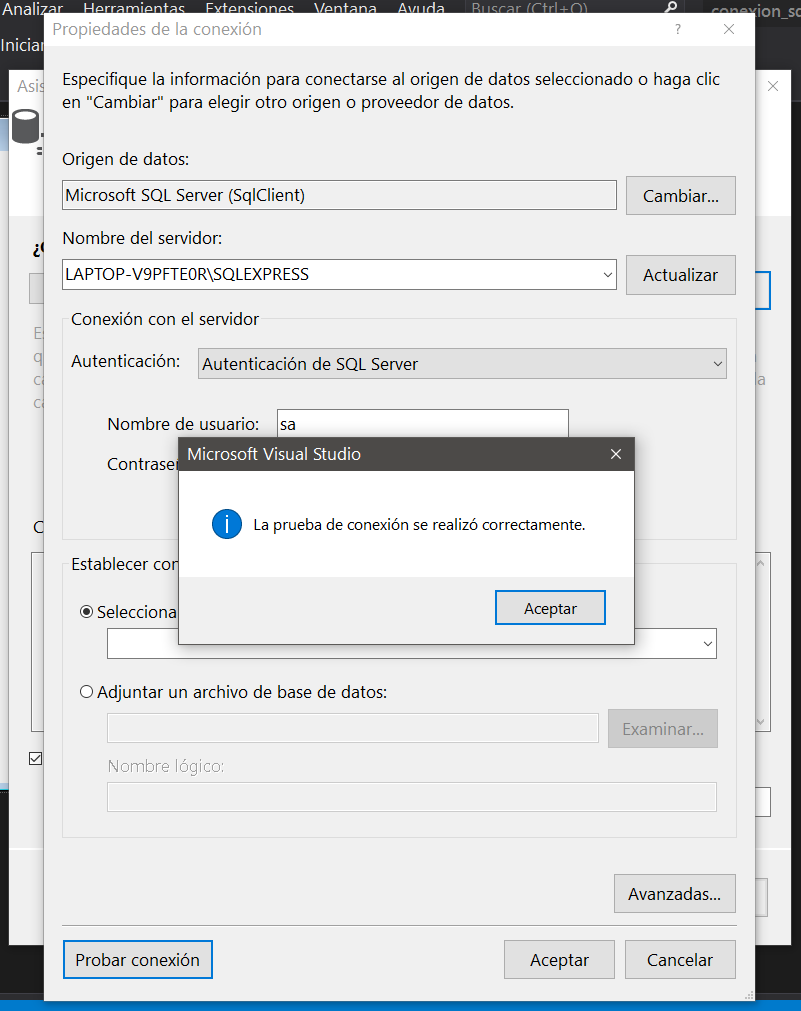Click the blue information icon in the message box
Screen dimensions: 801x1011
[226, 523]
